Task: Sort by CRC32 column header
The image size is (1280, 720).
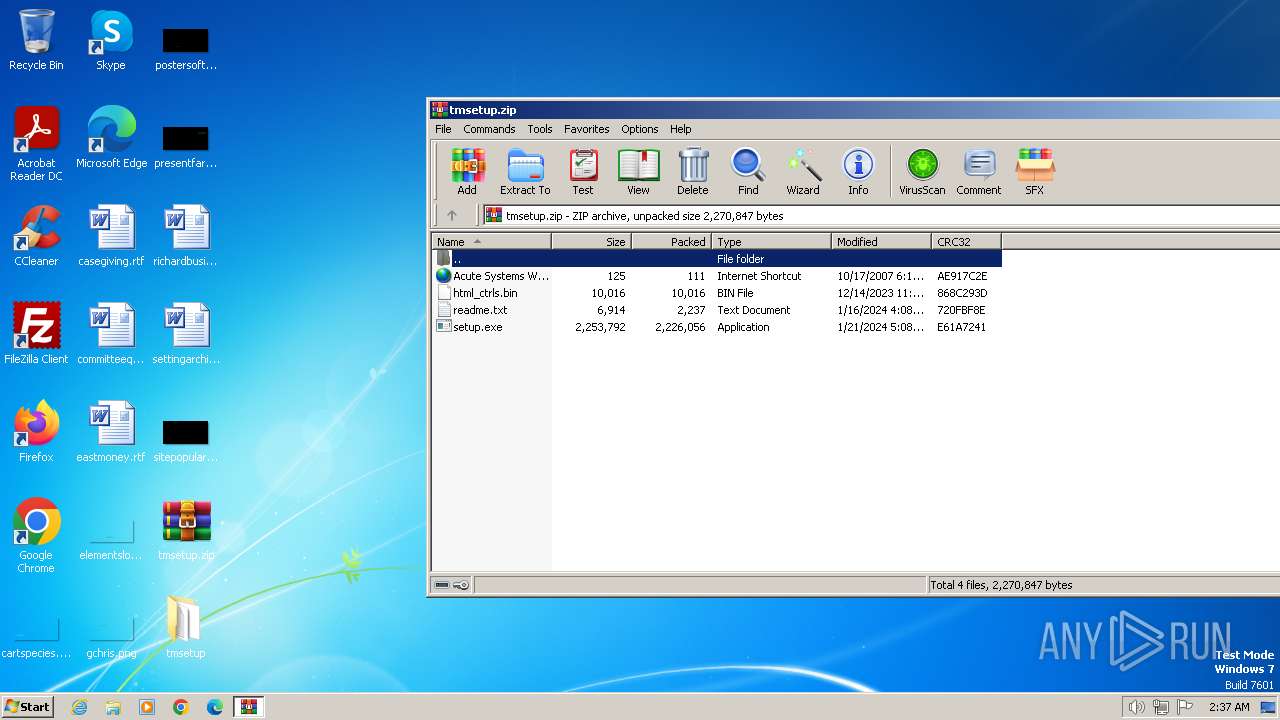Action: pos(966,242)
